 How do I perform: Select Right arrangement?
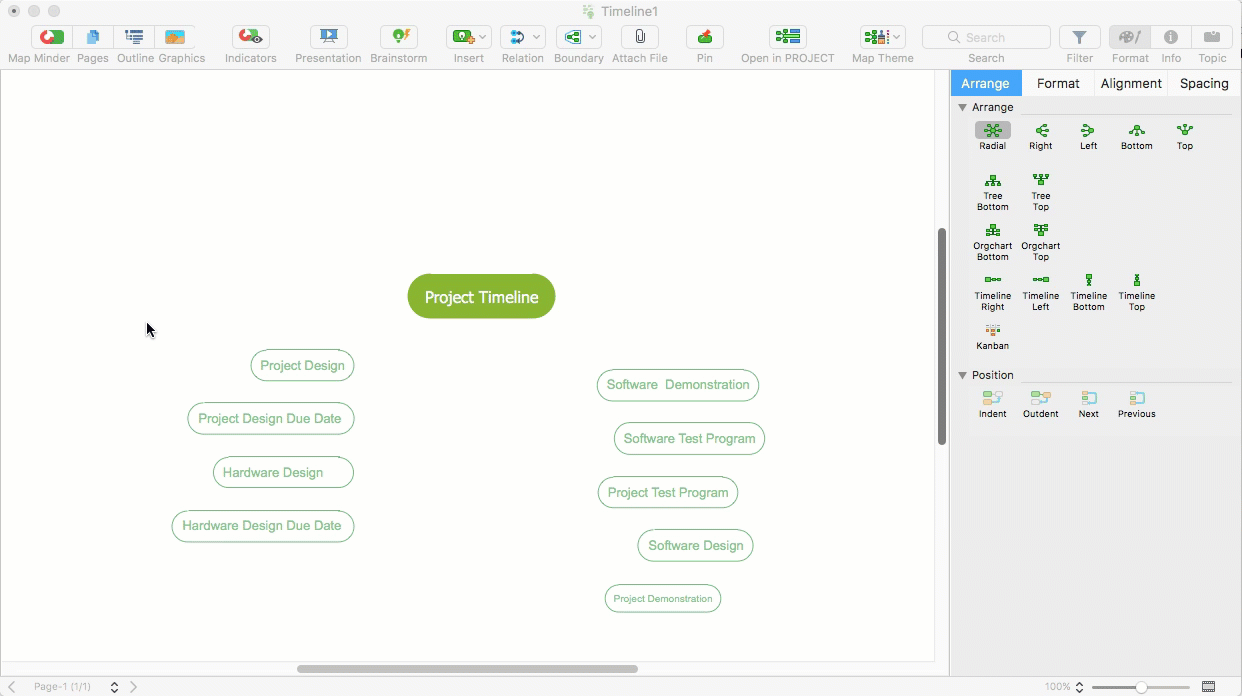[x=1041, y=136]
